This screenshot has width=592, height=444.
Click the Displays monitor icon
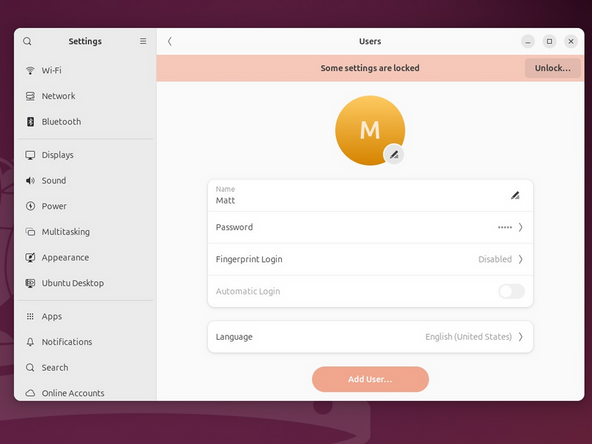point(30,155)
